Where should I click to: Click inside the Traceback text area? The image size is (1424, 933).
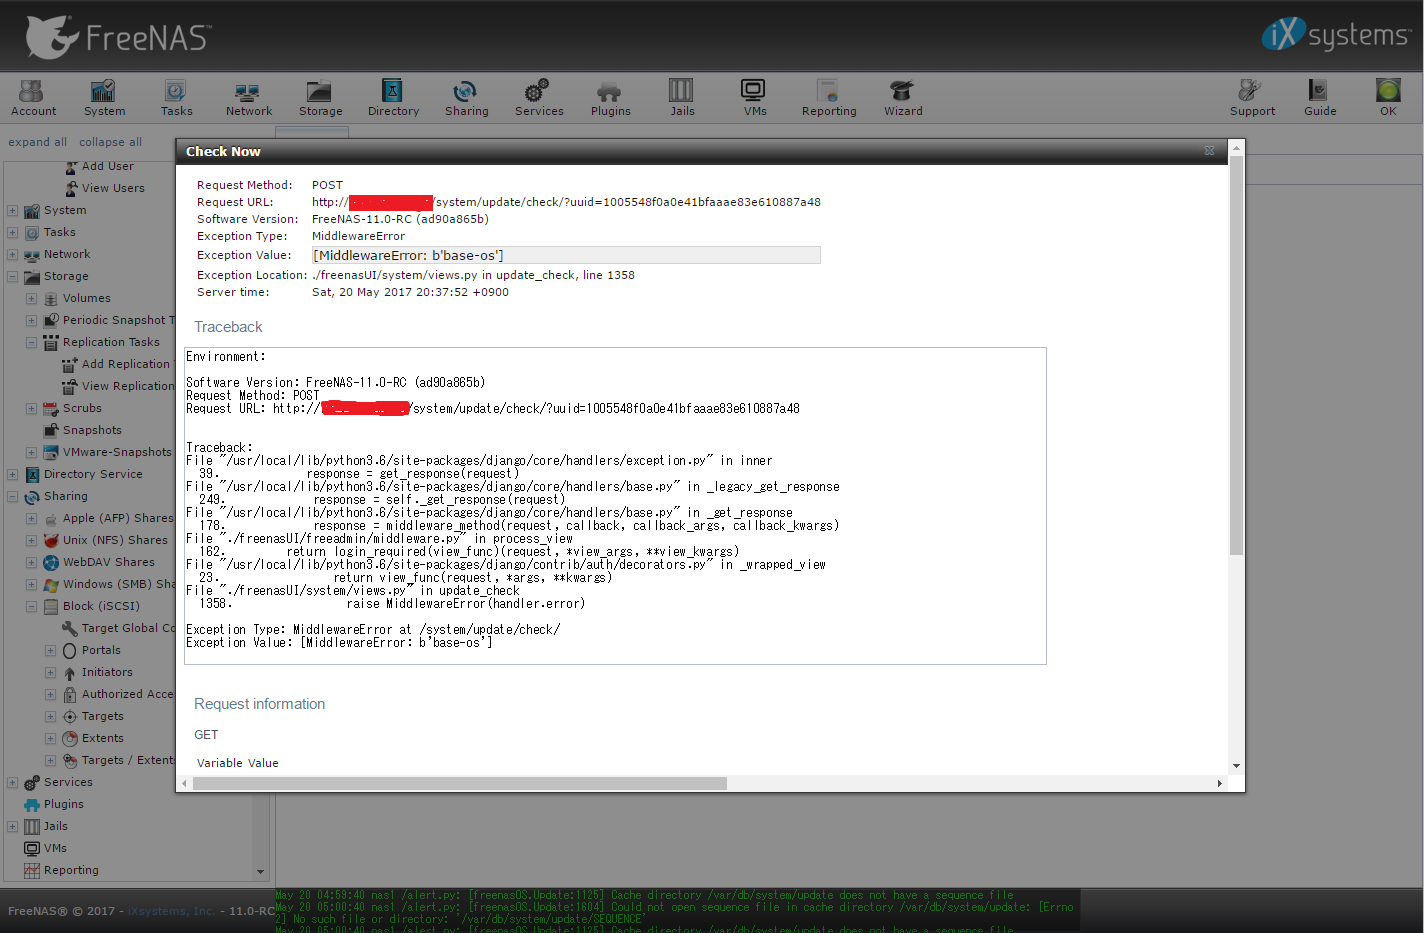(x=615, y=506)
